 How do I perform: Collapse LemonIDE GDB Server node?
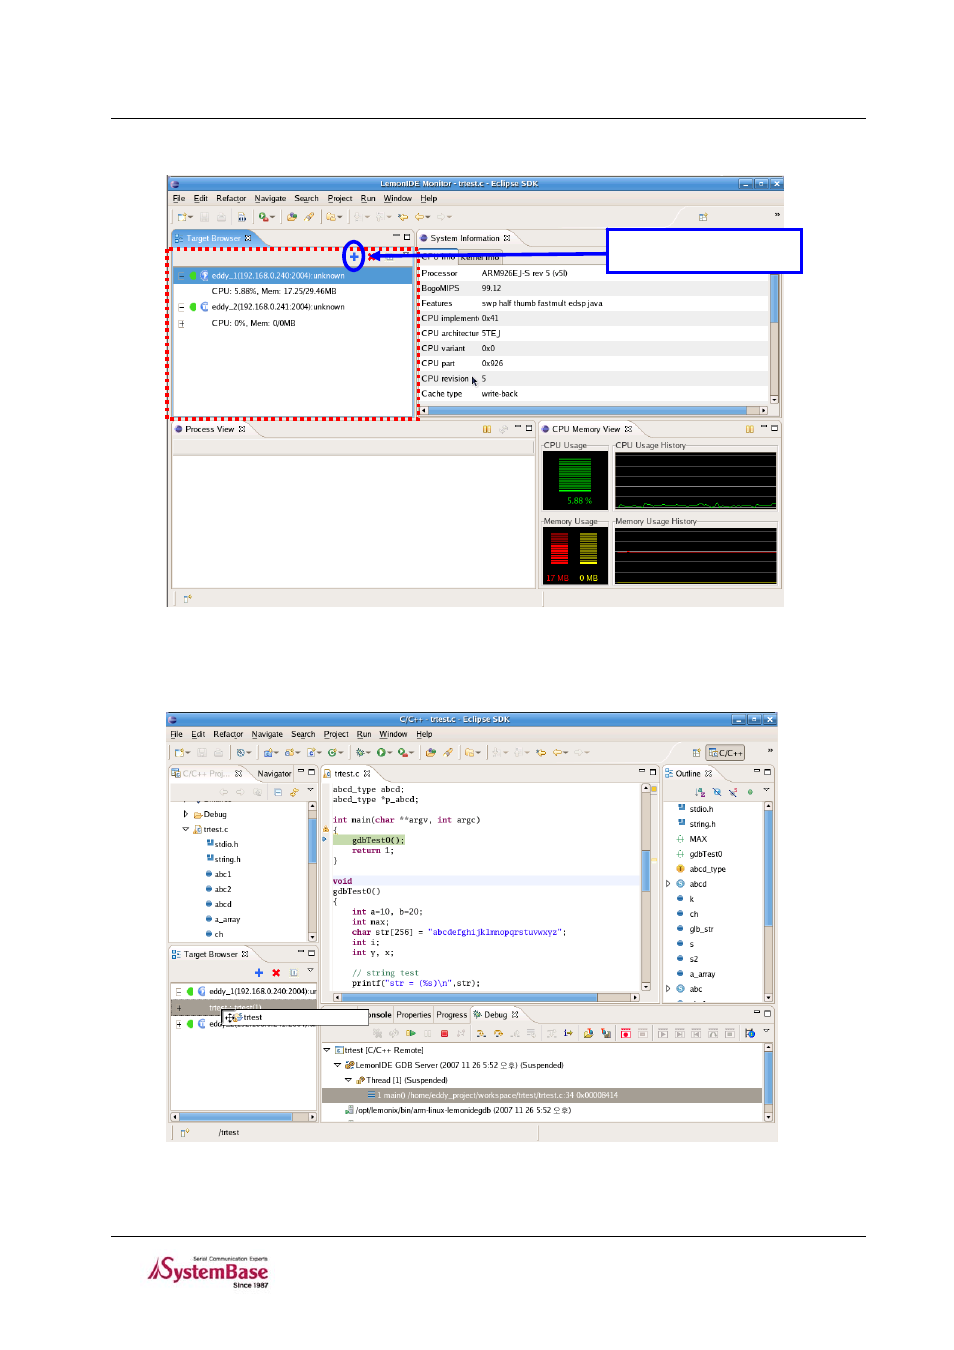[338, 1065]
